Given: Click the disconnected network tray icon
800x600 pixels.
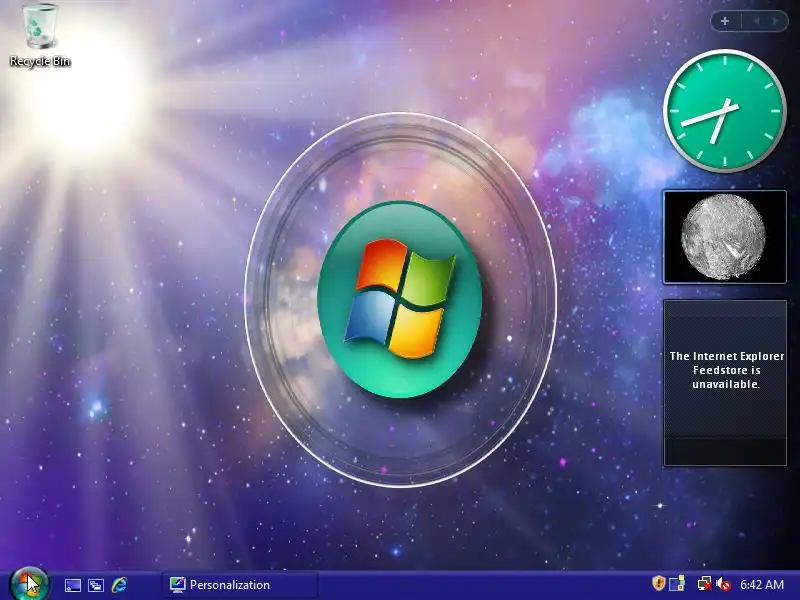Looking at the screenshot, I should point(705,583).
